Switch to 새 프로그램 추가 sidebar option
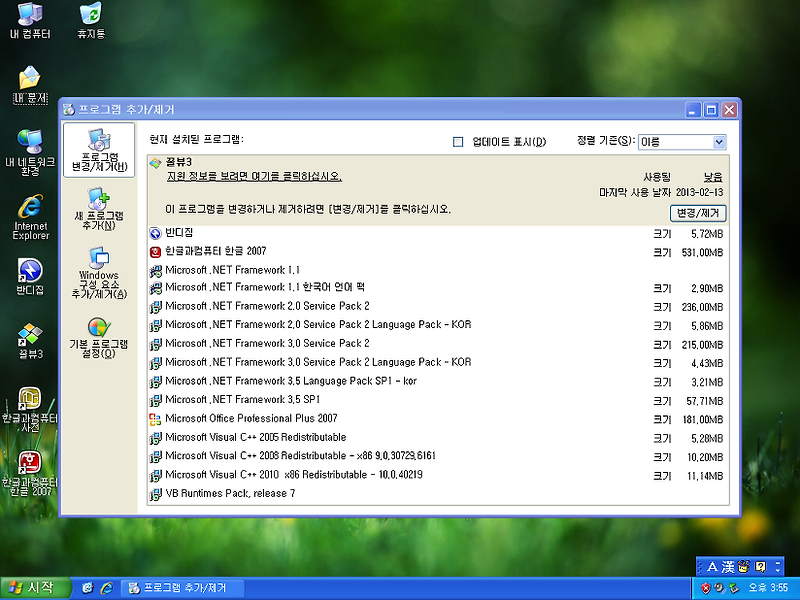Screen dimensions: 800x600 click(x=99, y=209)
